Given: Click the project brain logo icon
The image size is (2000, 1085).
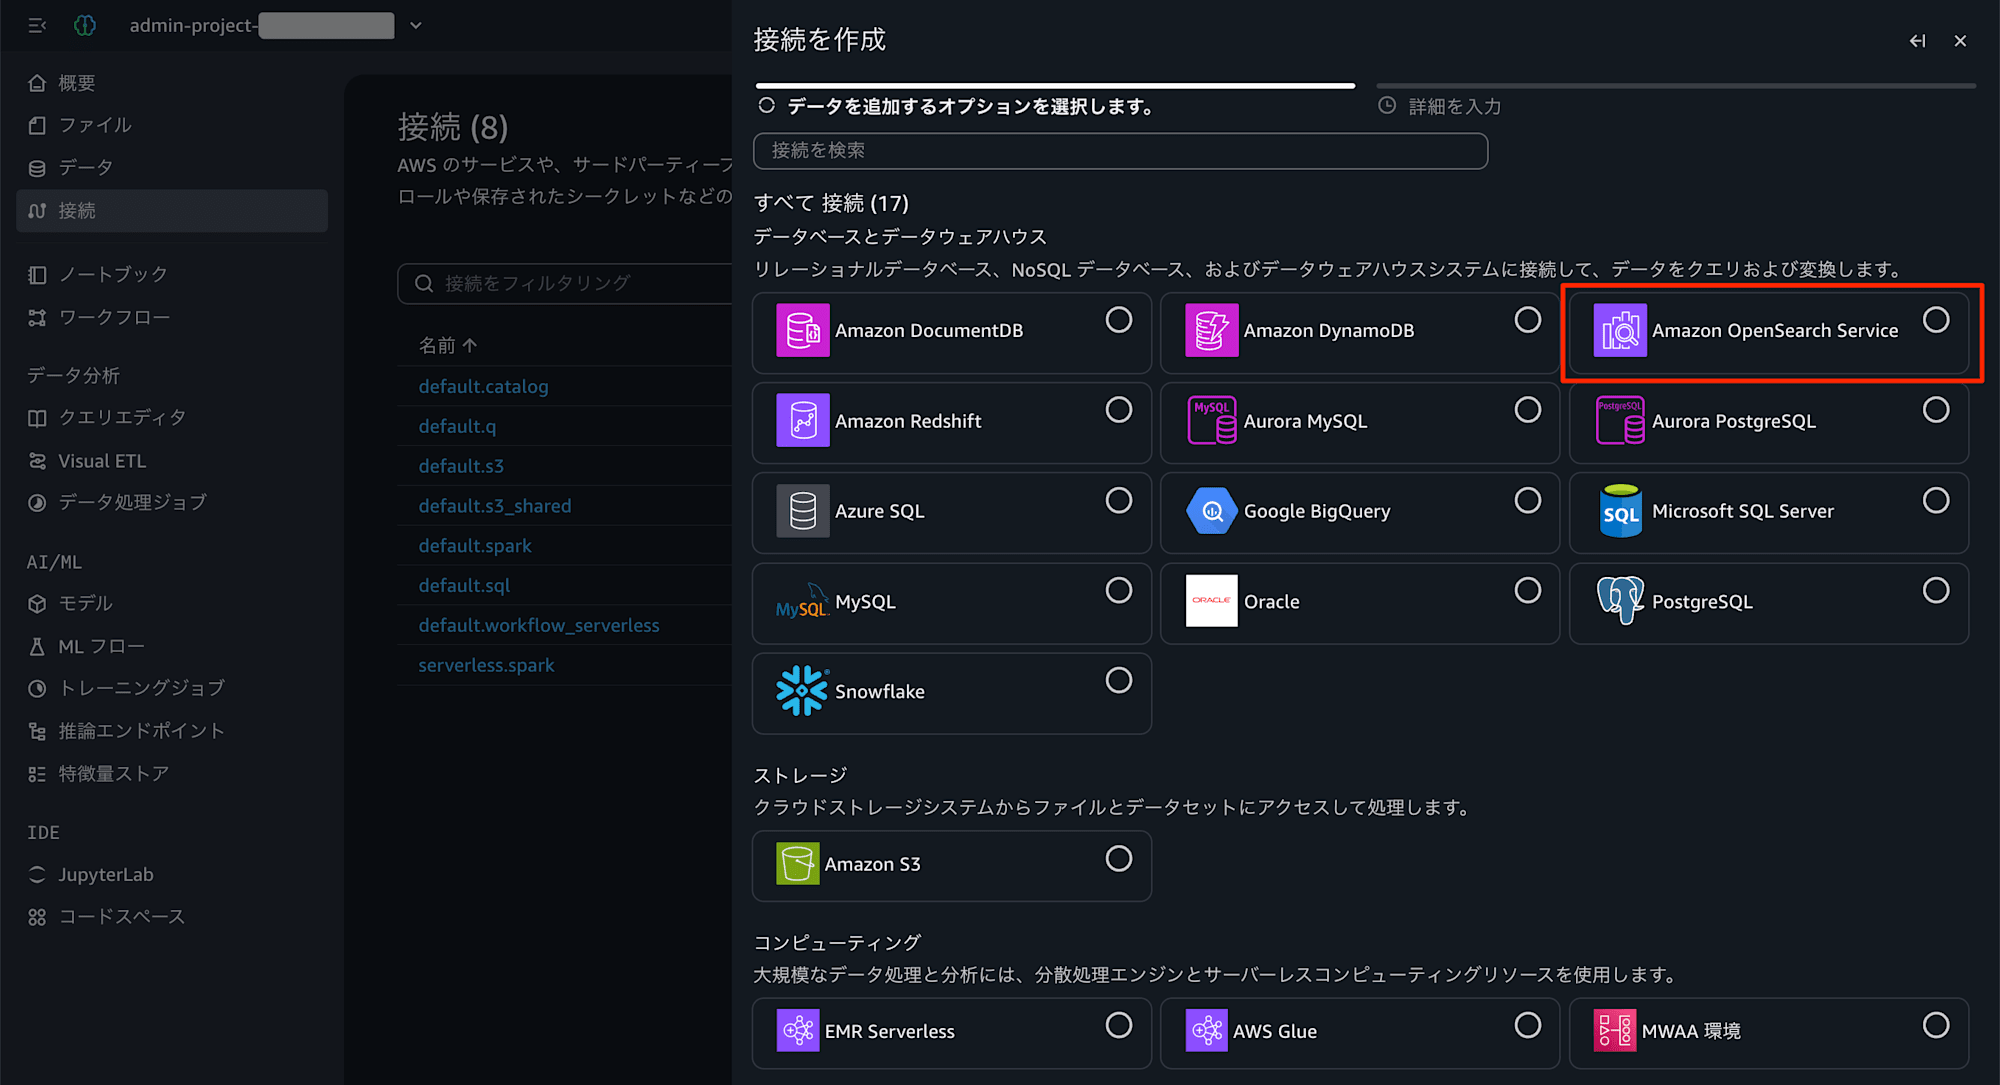Looking at the screenshot, I should [85, 25].
